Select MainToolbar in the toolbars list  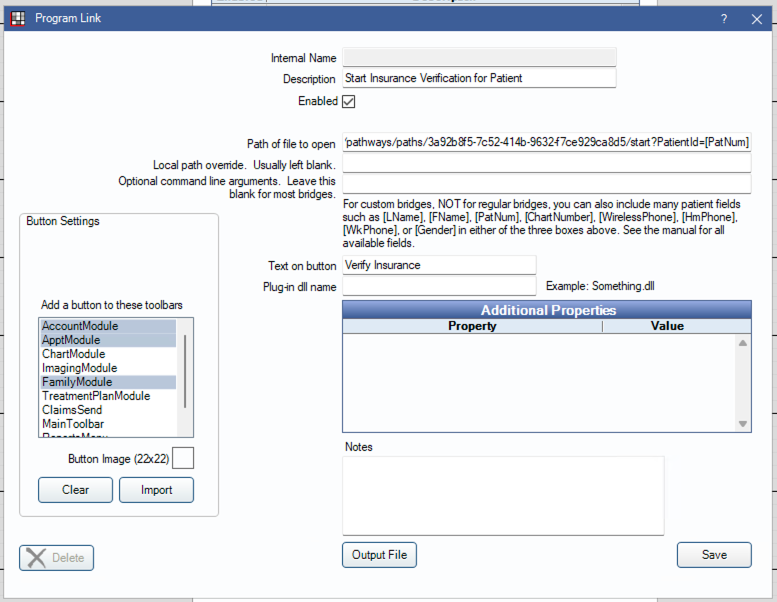click(x=73, y=424)
